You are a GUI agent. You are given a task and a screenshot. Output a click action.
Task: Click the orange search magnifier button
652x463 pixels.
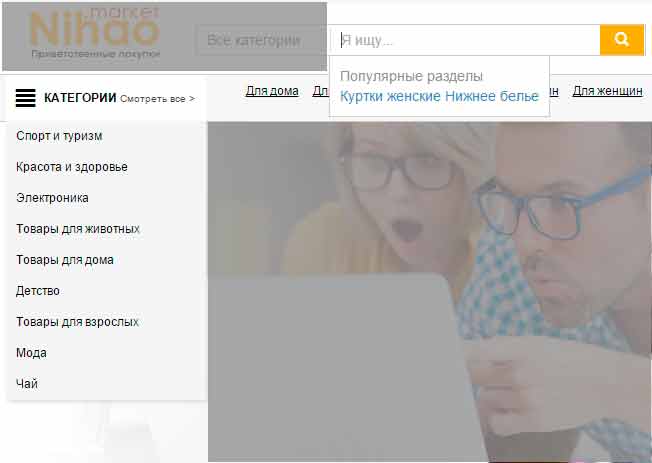[x=622, y=40]
